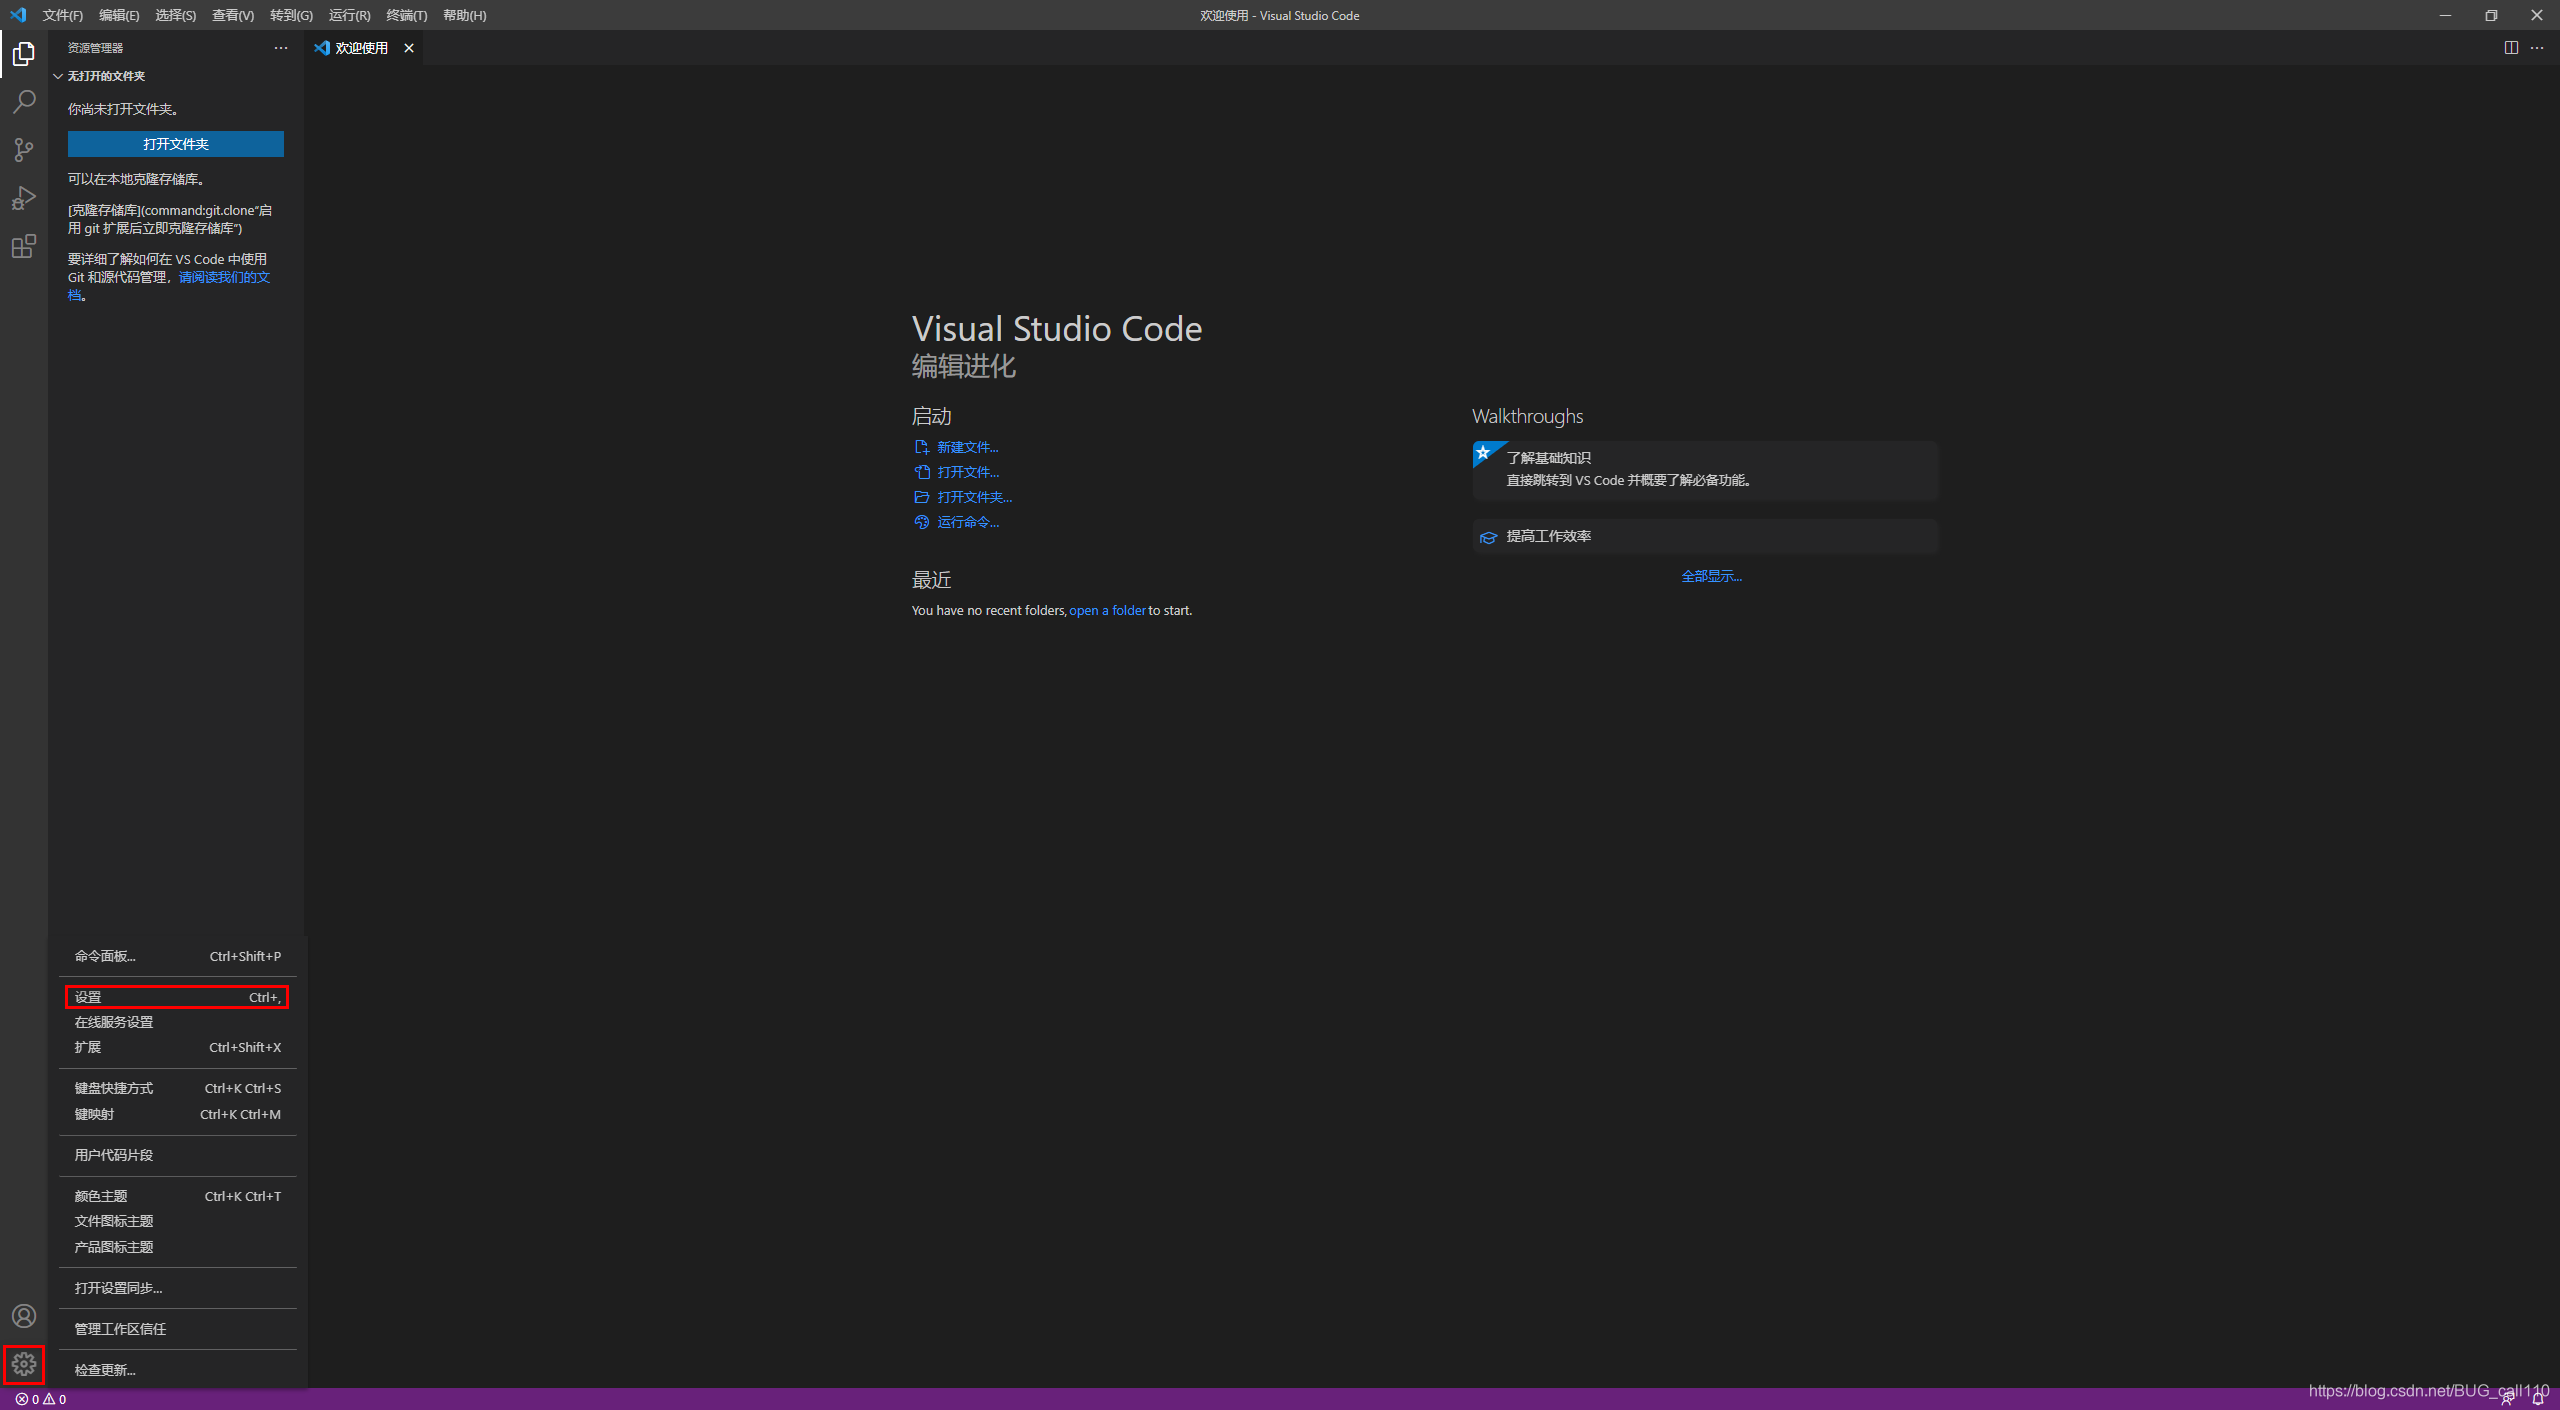Image resolution: width=2560 pixels, height=1410 pixels.
Task: Open the 选择(S) menu
Action: click(x=175, y=15)
